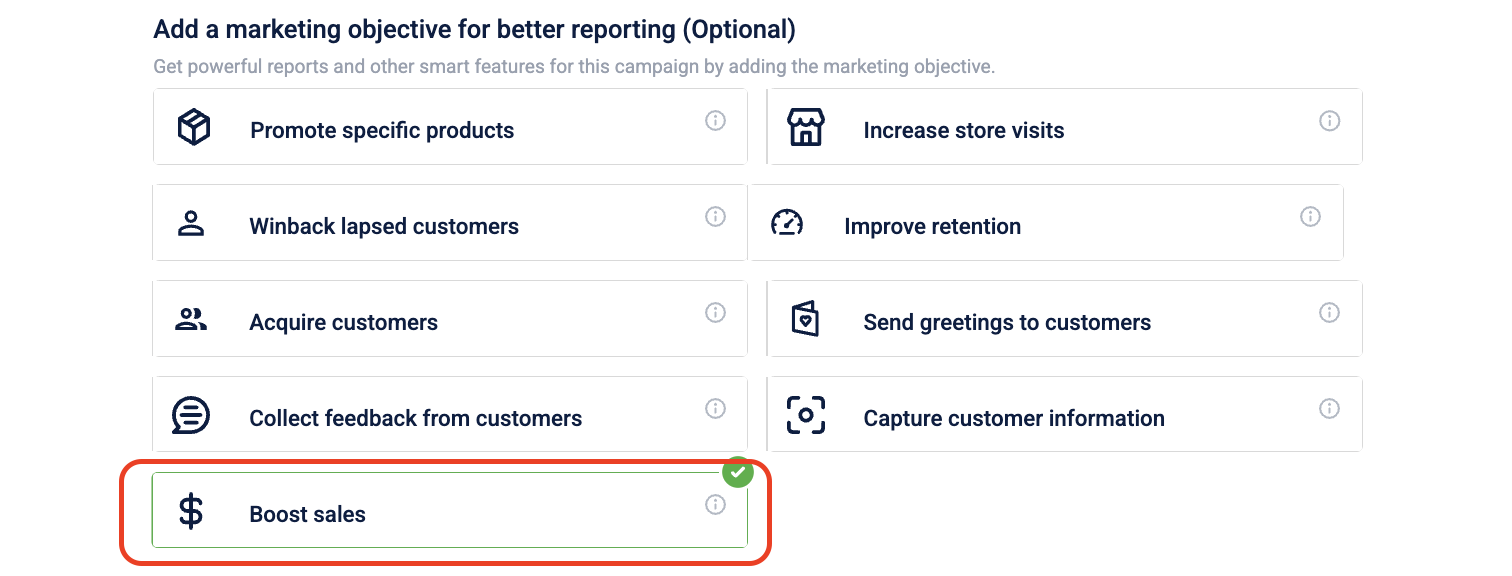1512x576 pixels.
Task: Click the chat bubble feedback icon
Action: click(190, 415)
